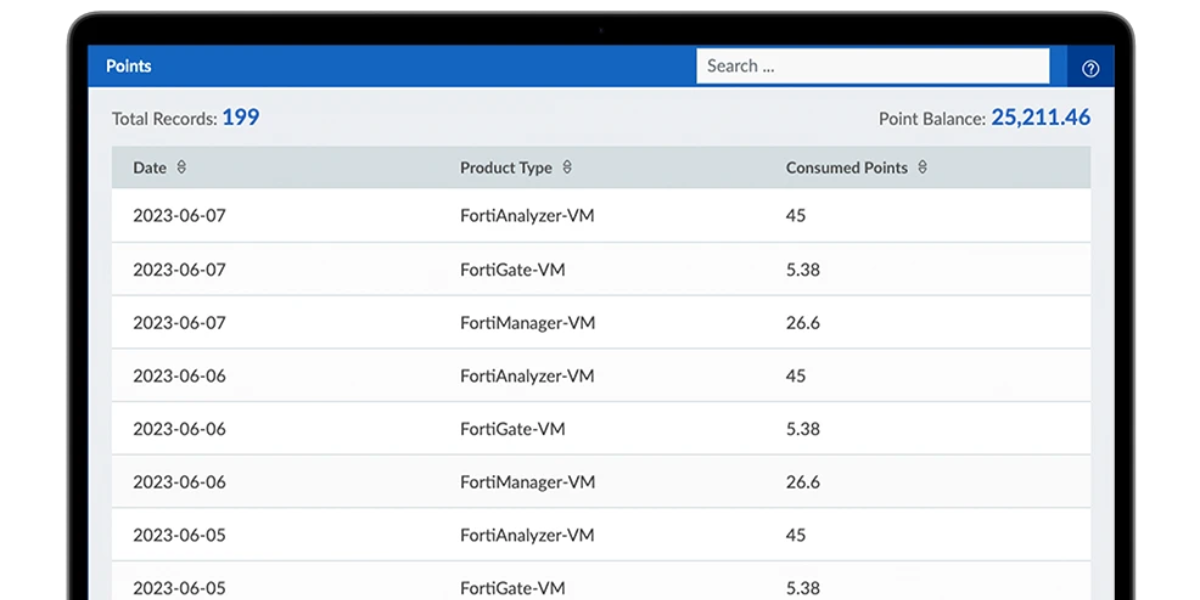The image size is (1200, 600).
Task: Sort by Consumed Points column arrows
Action: [922, 167]
